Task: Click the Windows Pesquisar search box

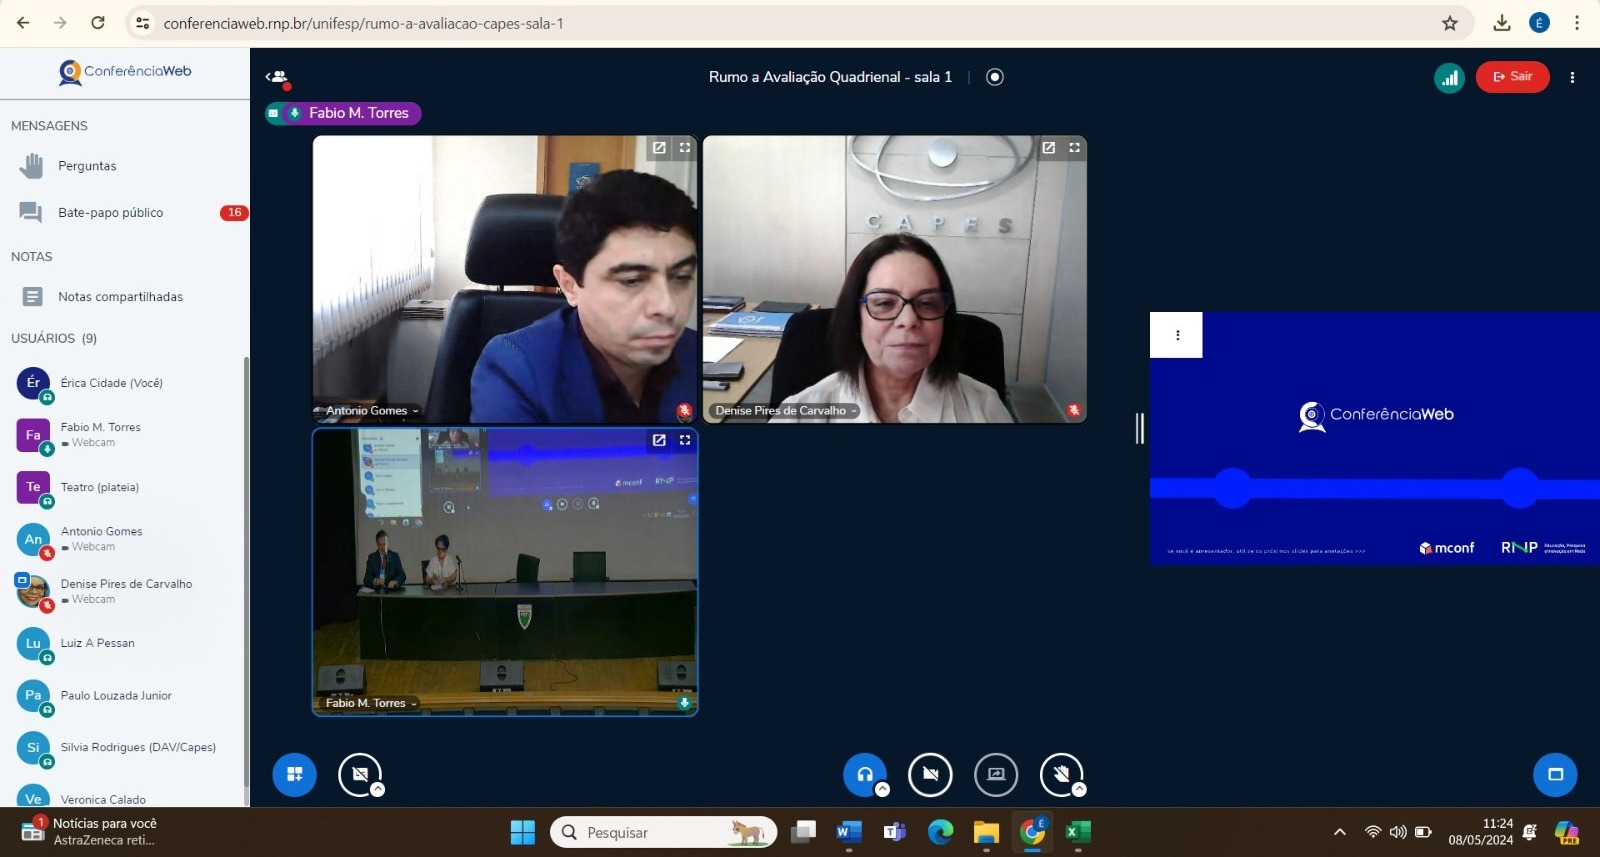Action: (x=664, y=832)
